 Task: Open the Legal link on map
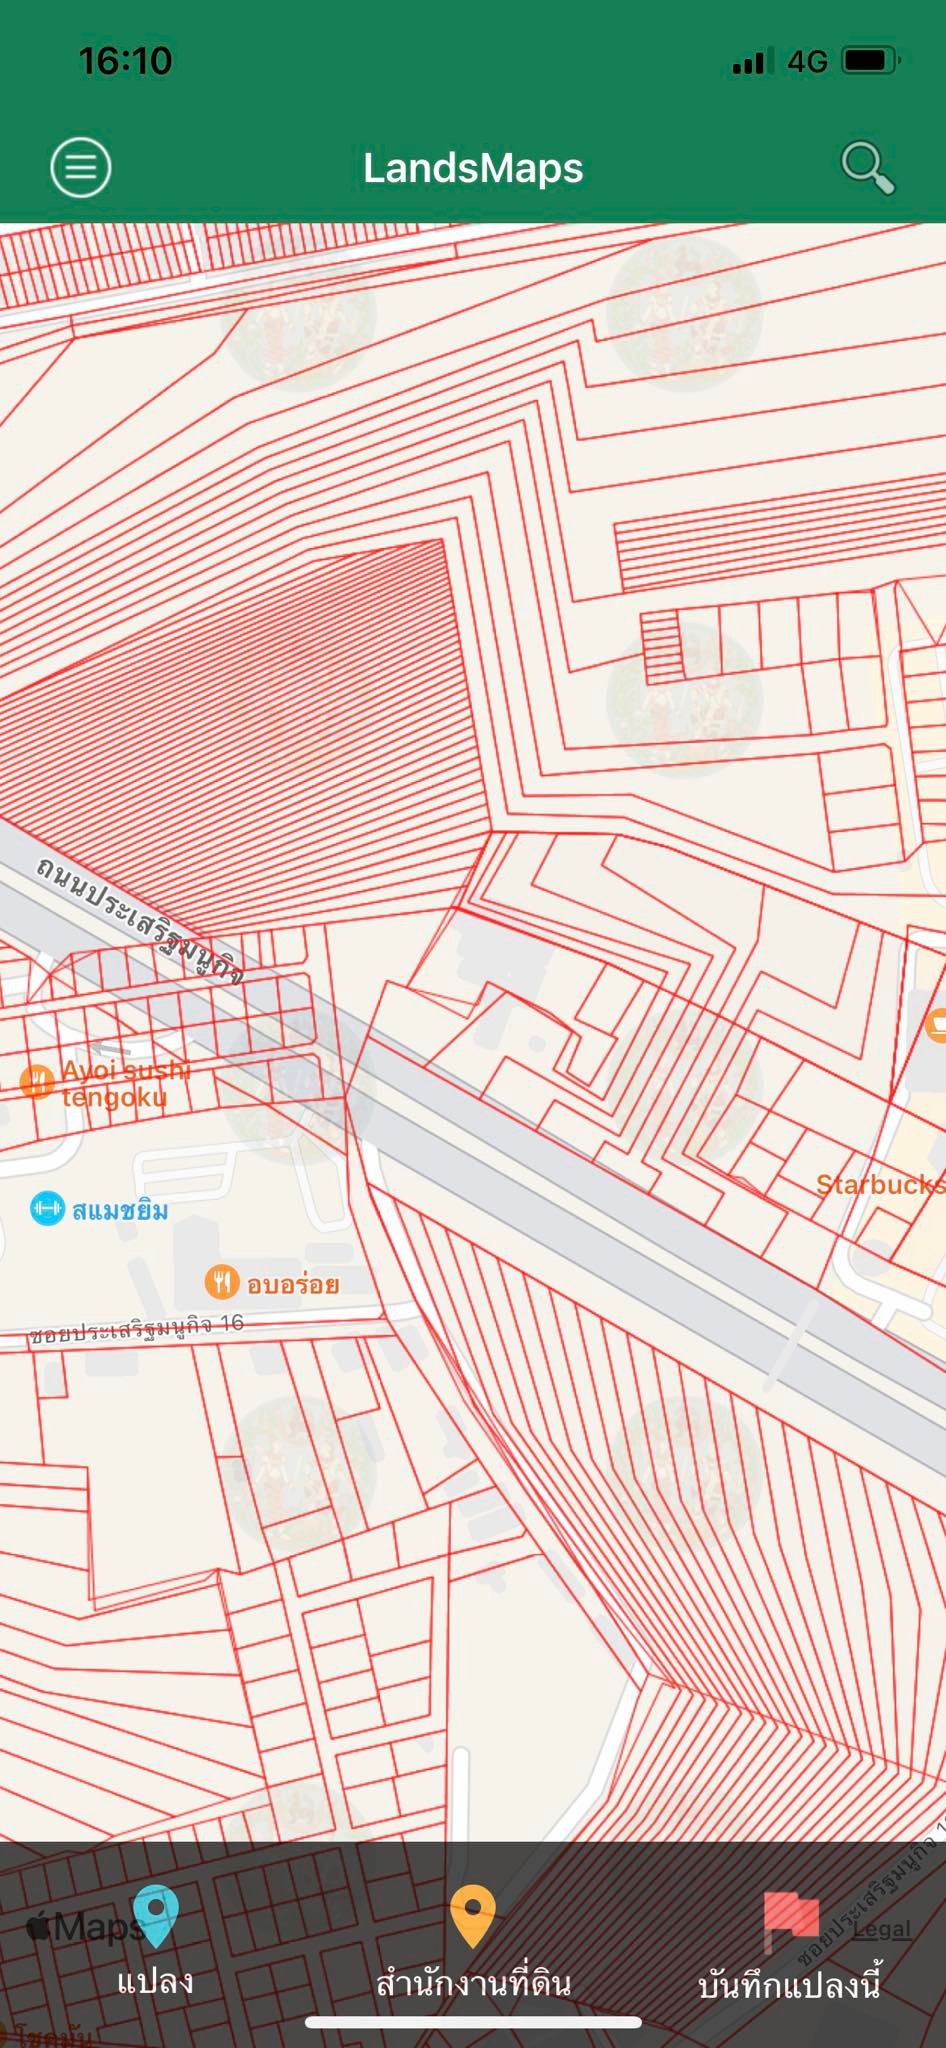[x=881, y=1929]
